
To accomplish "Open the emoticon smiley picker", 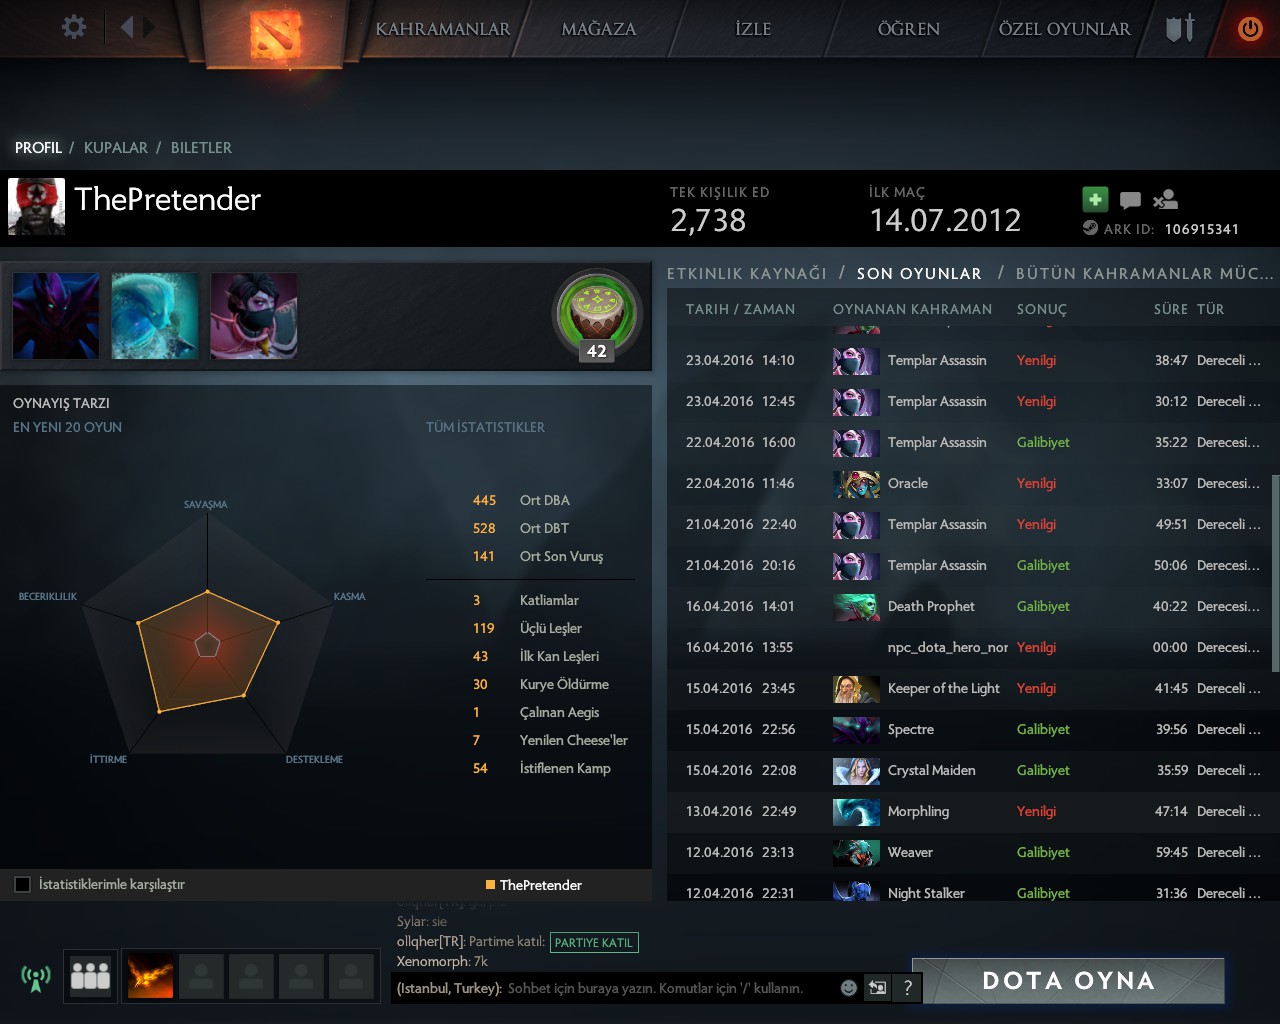I will 849,988.
